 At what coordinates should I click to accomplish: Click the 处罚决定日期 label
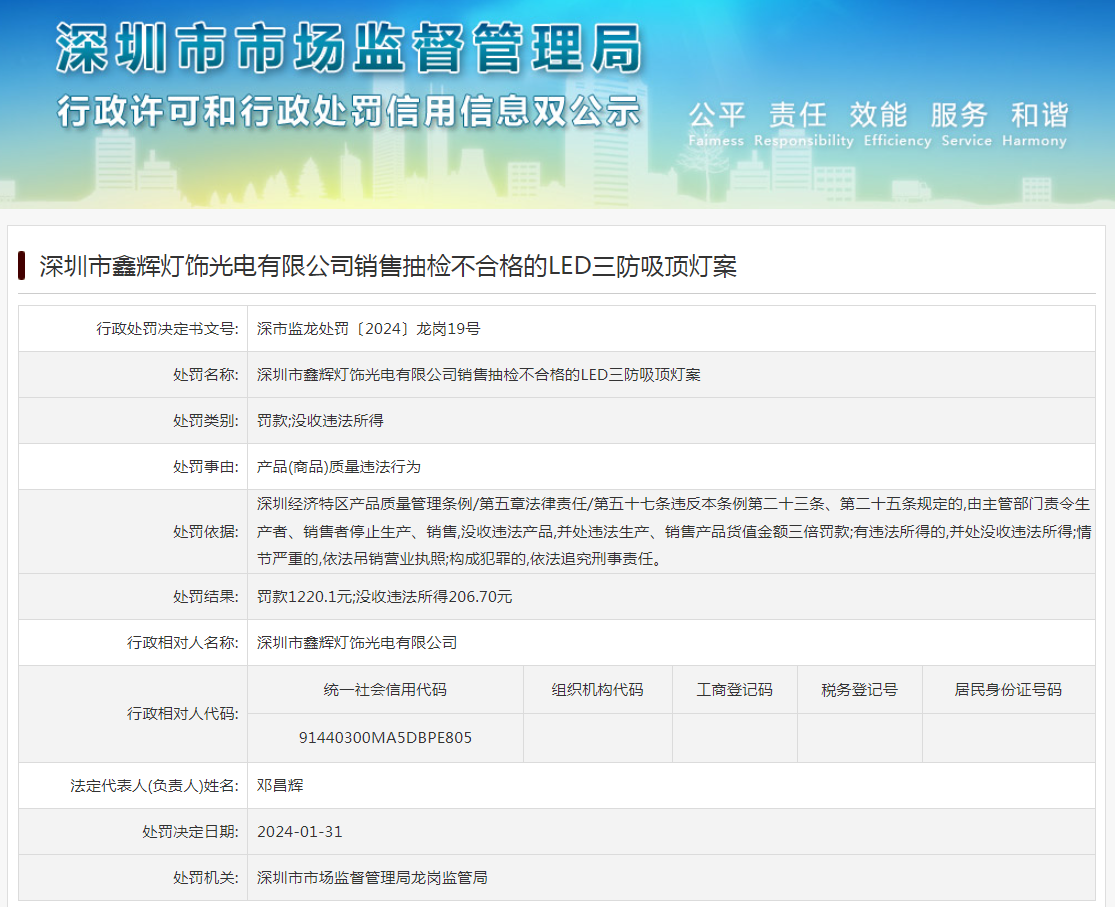point(190,832)
